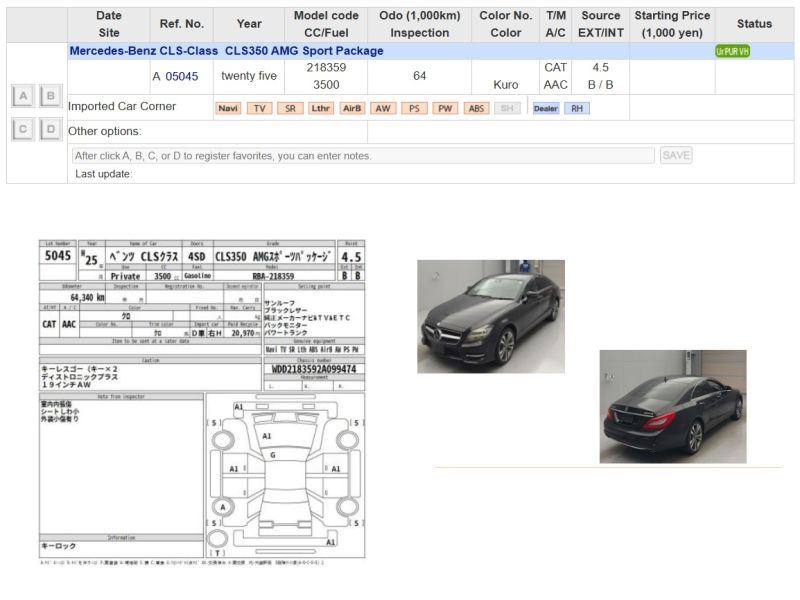This screenshot has height=600, width=800.
Task: Select the greyed SH badge
Action: click(507, 108)
